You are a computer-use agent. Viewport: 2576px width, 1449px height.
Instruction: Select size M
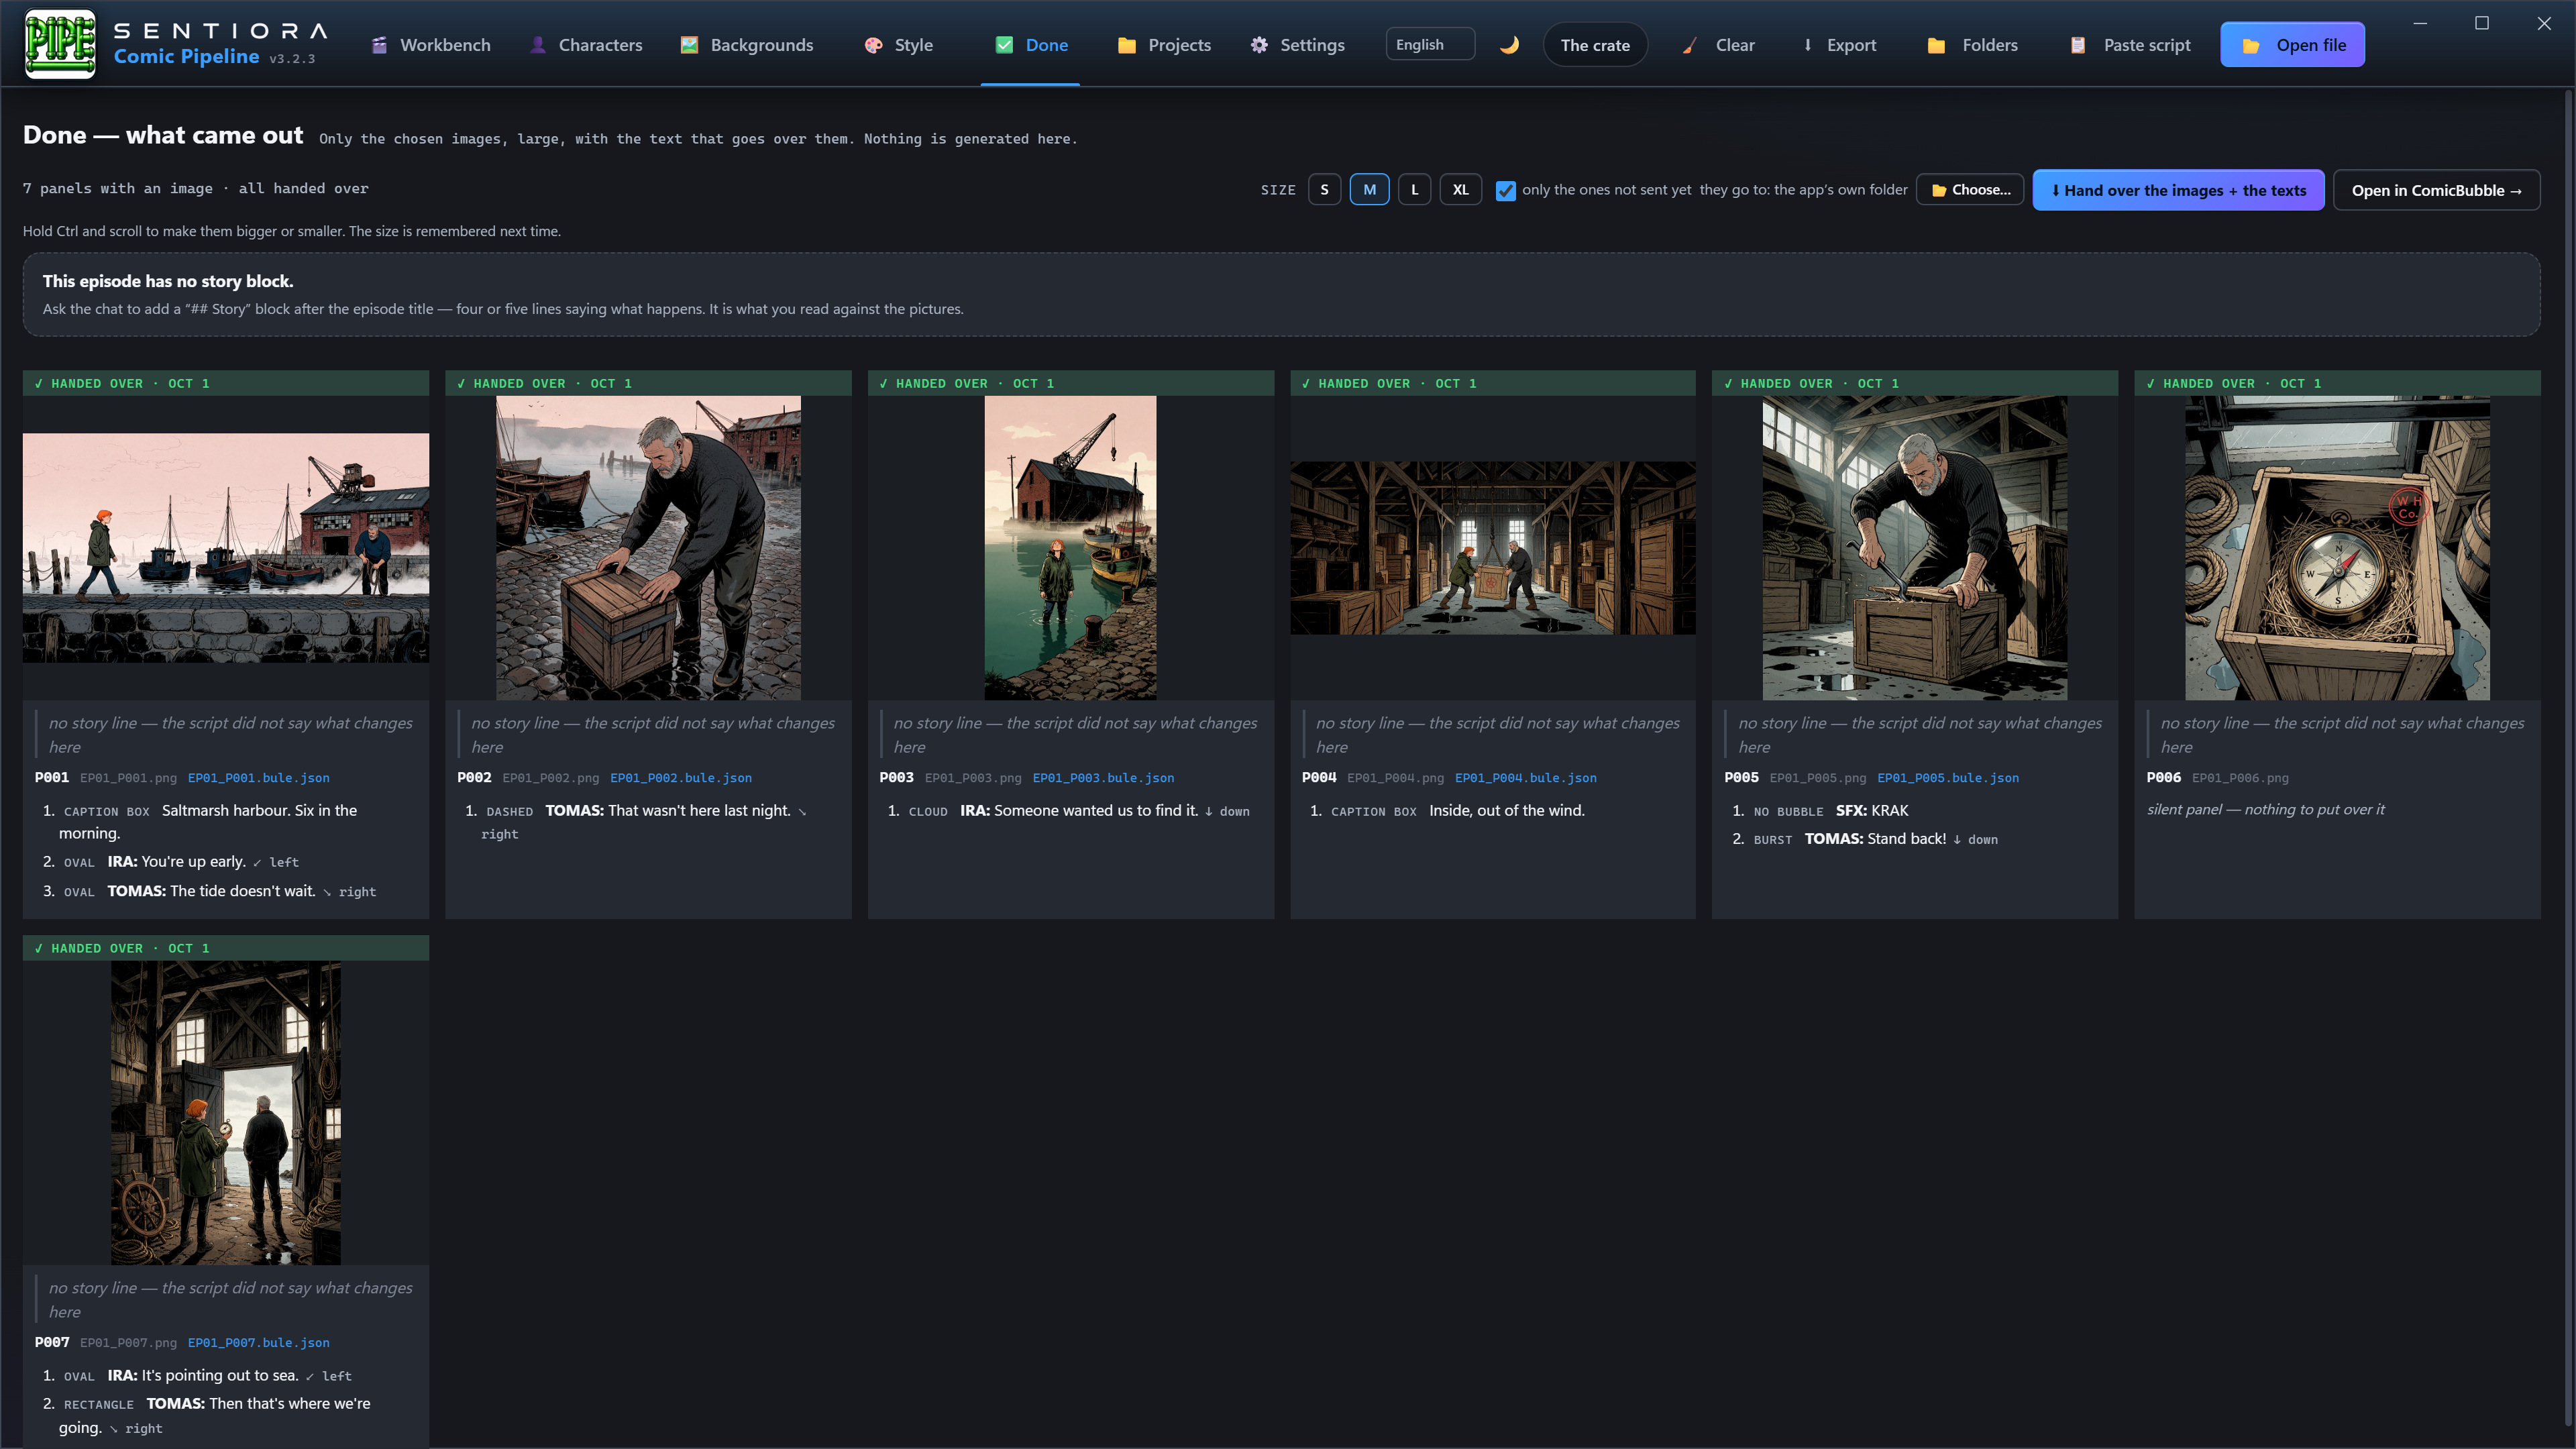click(x=1369, y=189)
